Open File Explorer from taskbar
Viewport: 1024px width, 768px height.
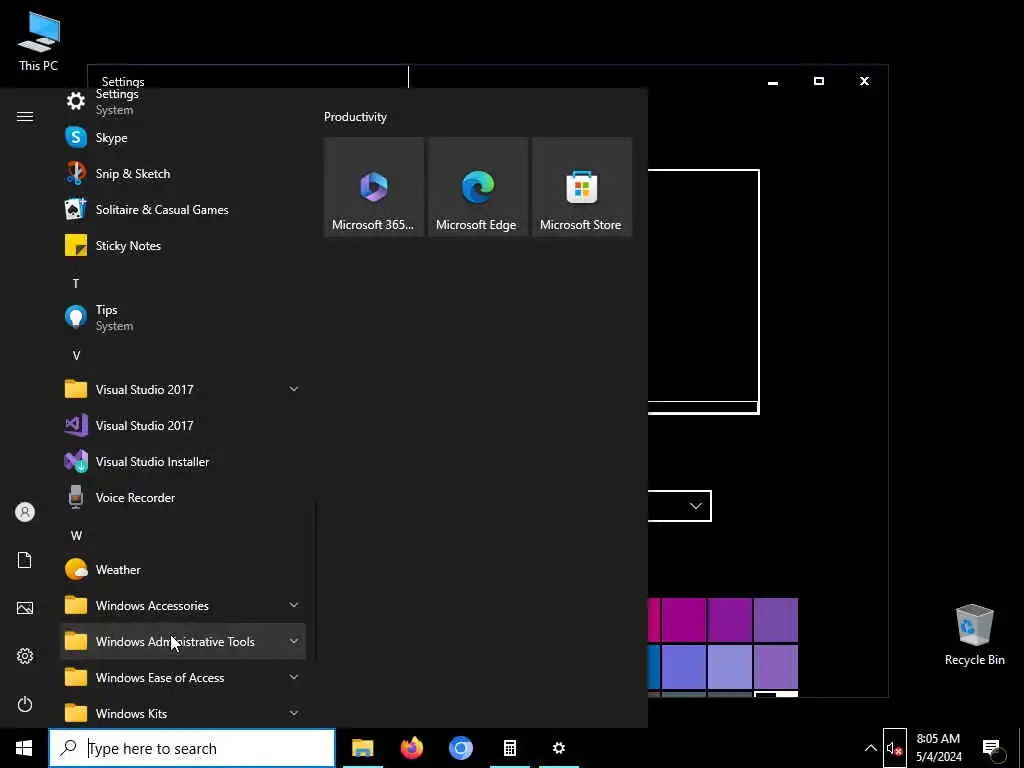point(362,748)
